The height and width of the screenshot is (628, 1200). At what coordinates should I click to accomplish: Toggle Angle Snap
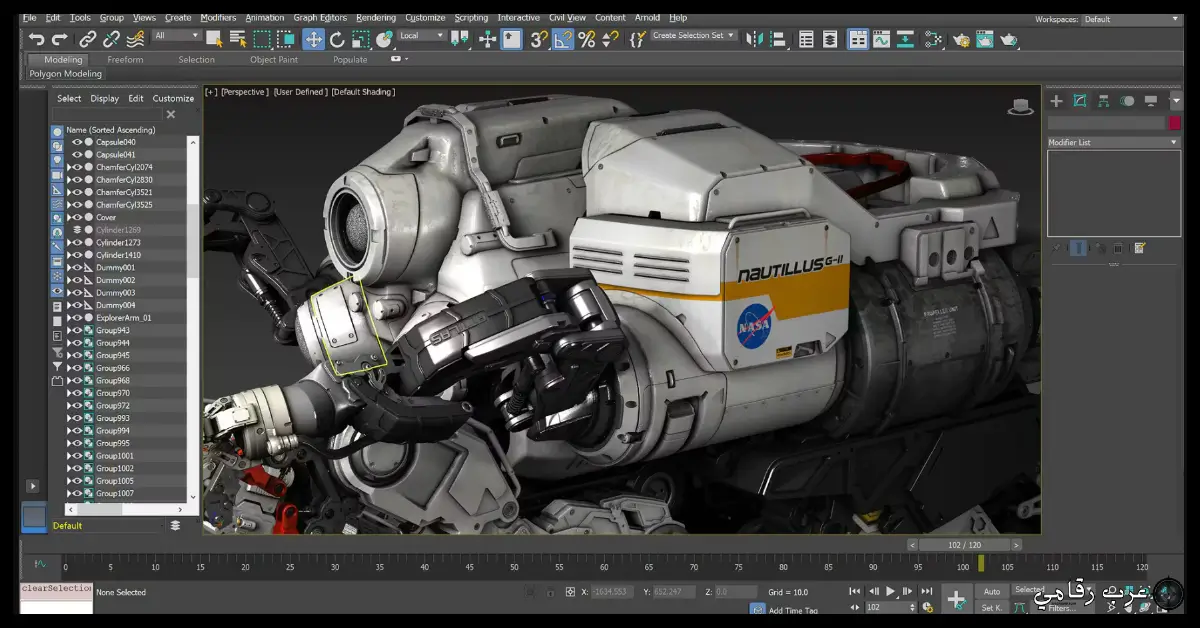(x=563, y=40)
